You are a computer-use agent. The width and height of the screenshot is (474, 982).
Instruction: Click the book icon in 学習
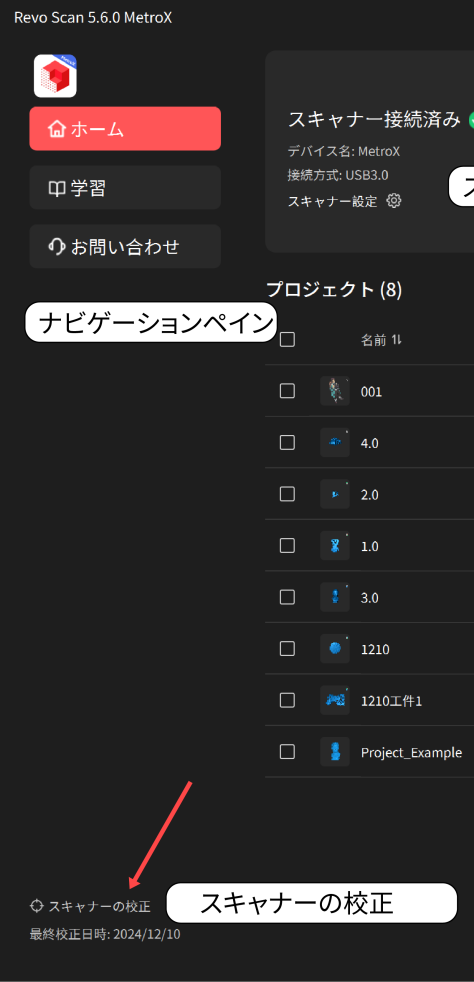[x=57, y=188]
